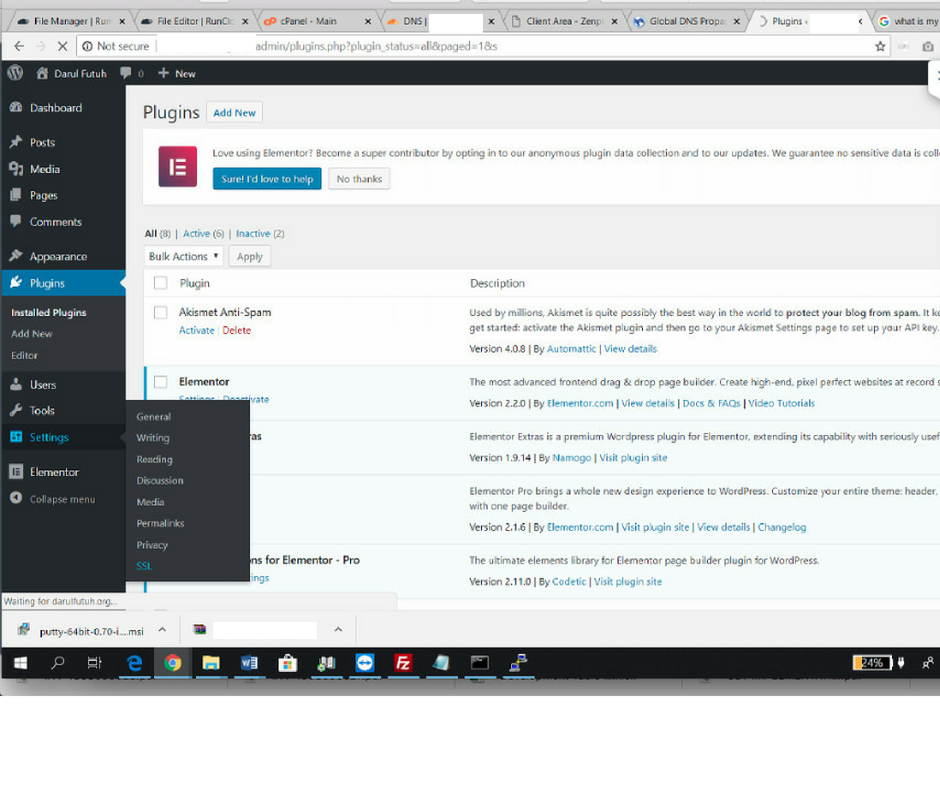
Task: Close the DNS browser tab
Action: pos(491,21)
